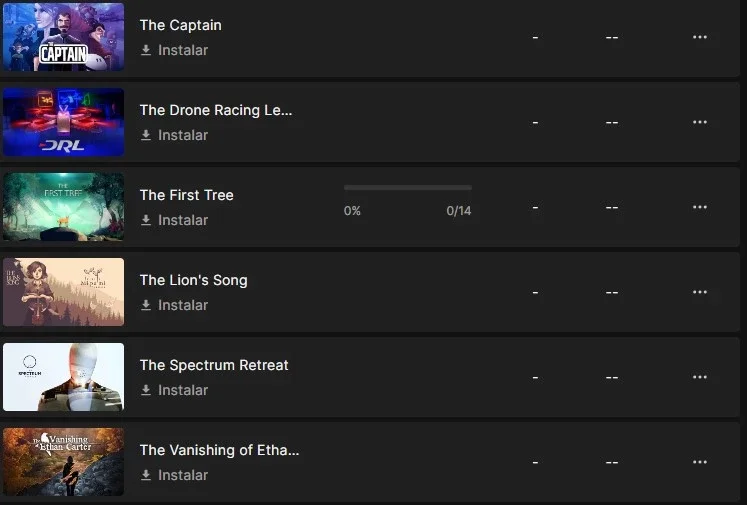The image size is (747, 505).
Task: Open The Captain game thumbnail
Action: point(63,37)
